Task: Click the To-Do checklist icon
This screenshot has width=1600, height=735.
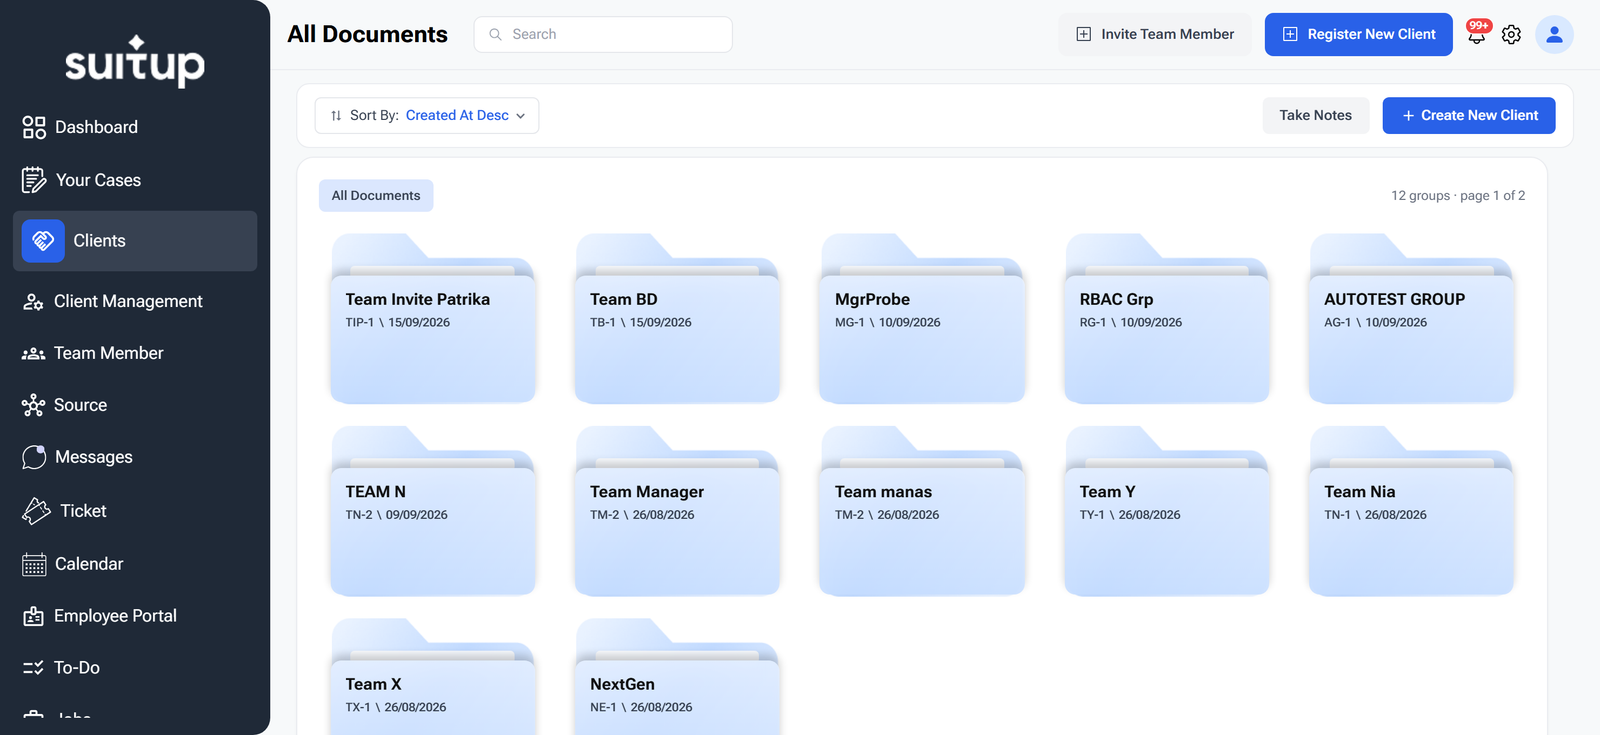Action: click(x=33, y=668)
